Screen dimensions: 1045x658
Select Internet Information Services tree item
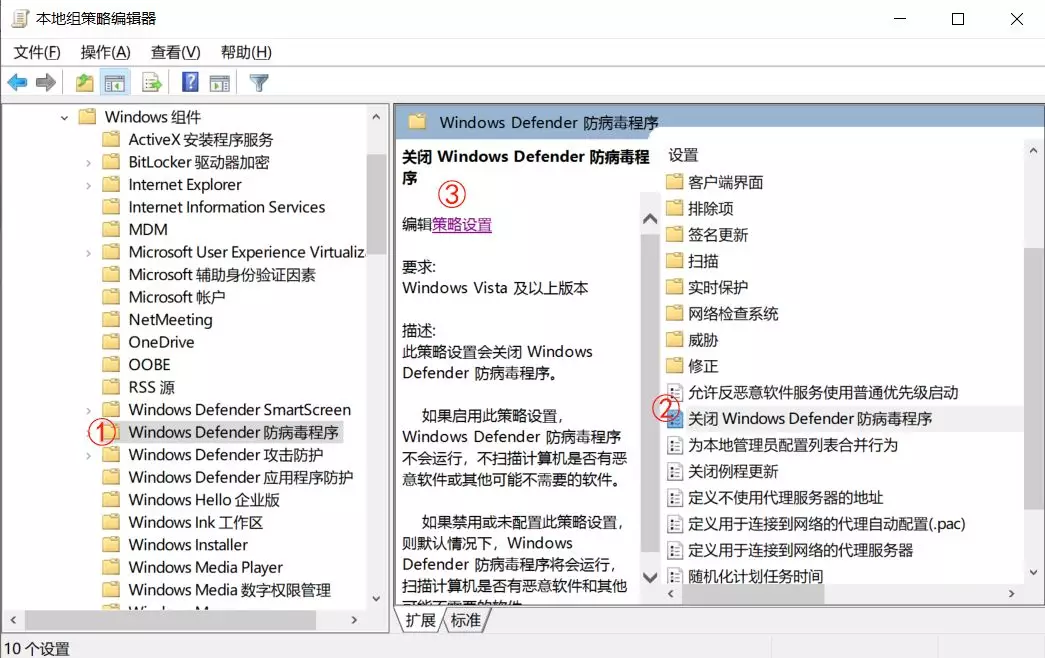[x=227, y=207]
